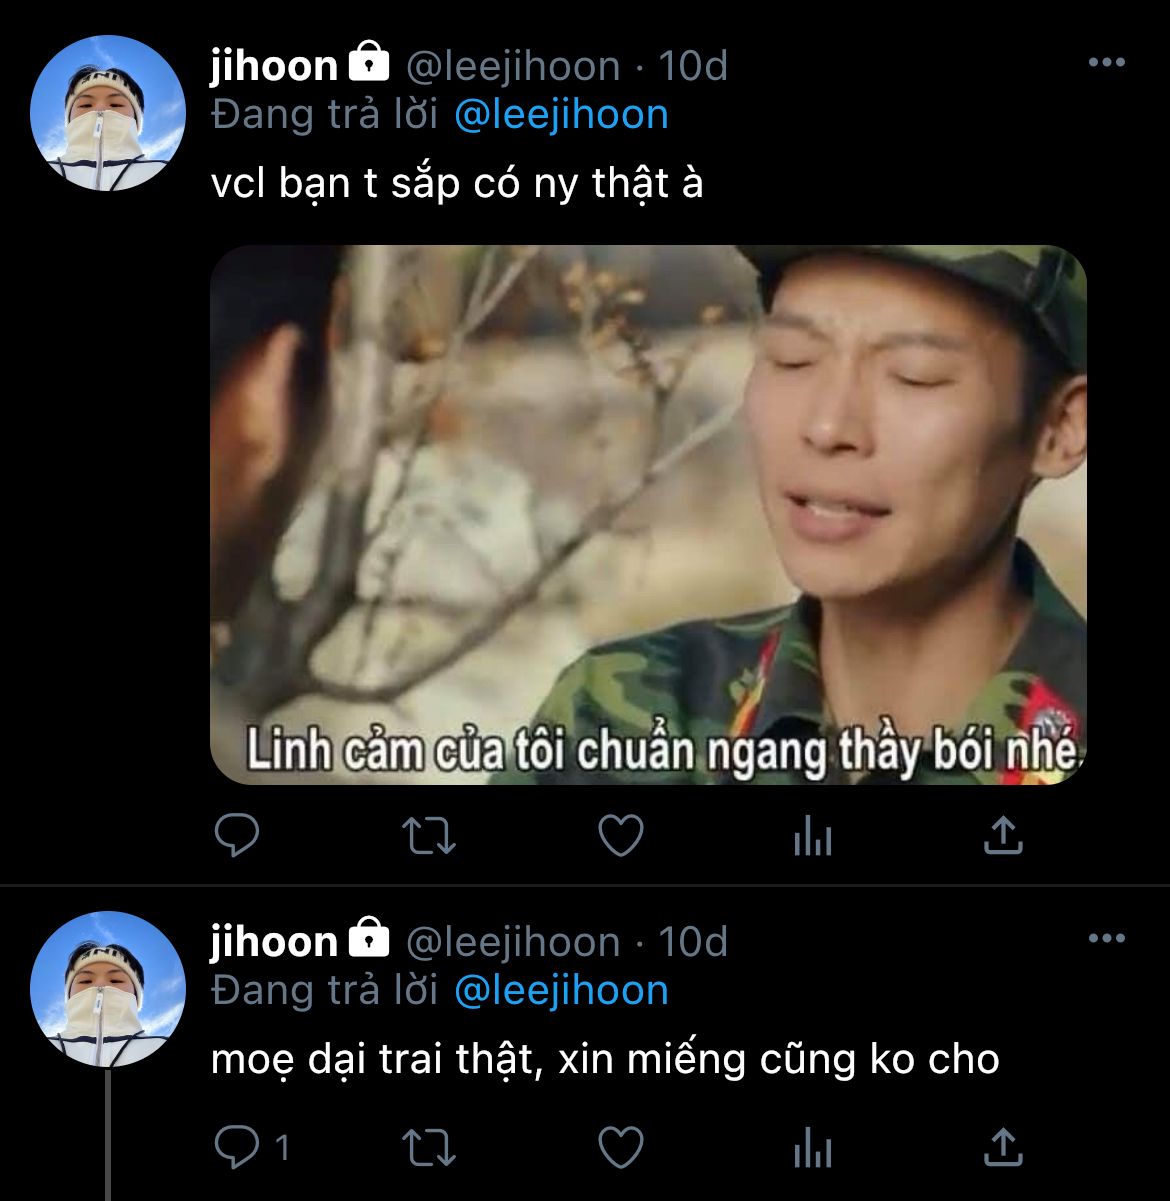This screenshot has height=1201, width=1170.
Task: Open jihoon's profile from first tweet username
Action: [274, 66]
